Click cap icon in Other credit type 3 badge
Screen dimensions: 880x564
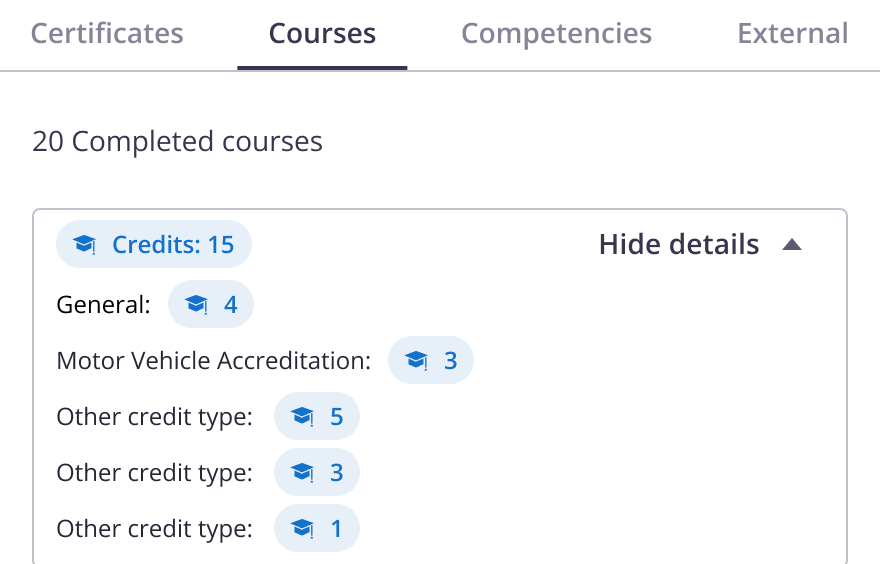point(303,473)
